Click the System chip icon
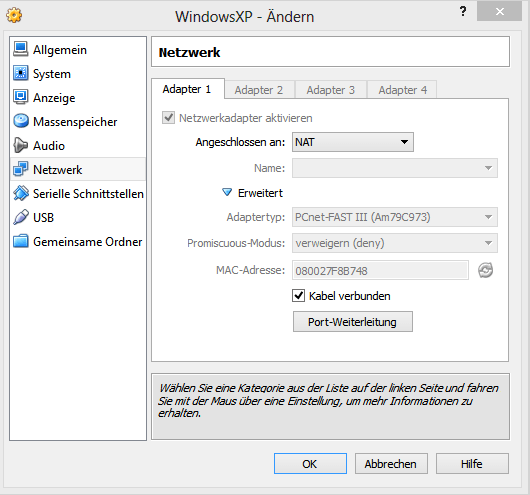Image resolution: width=530 pixels, height=495 pixels. click(21, 73)
